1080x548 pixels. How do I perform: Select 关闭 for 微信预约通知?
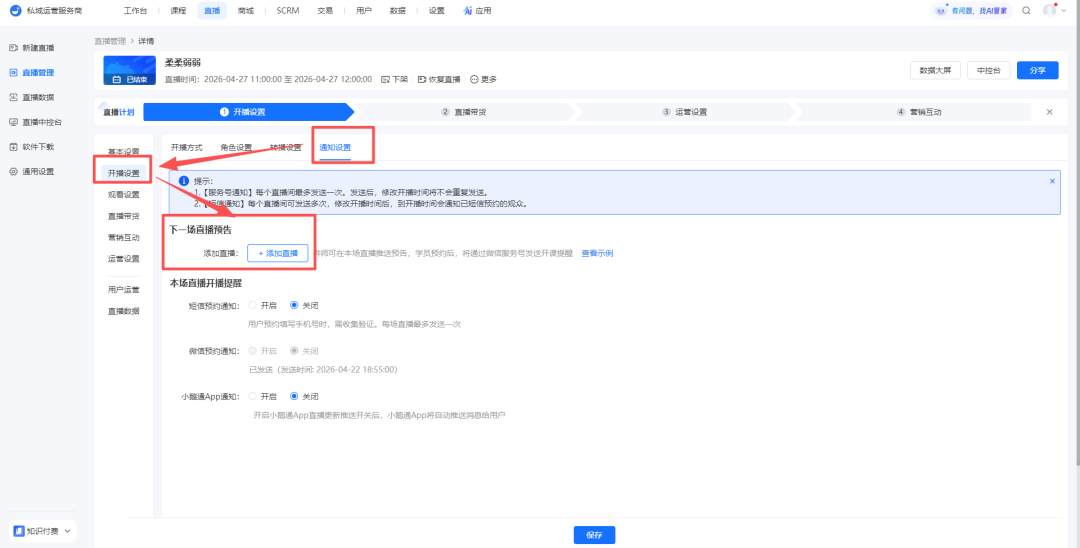(295, 351)
